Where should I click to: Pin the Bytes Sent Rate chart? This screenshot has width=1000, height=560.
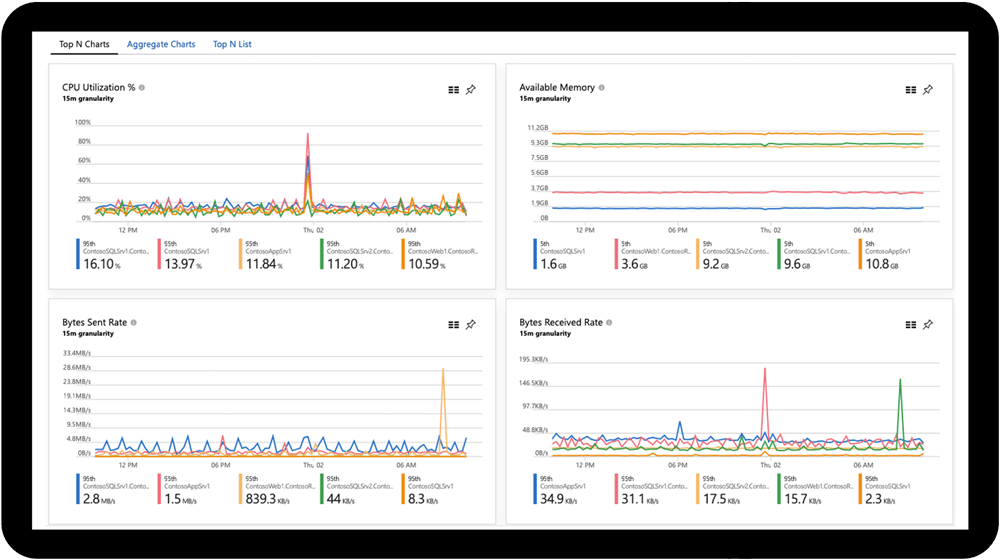(x=471, y=325)
